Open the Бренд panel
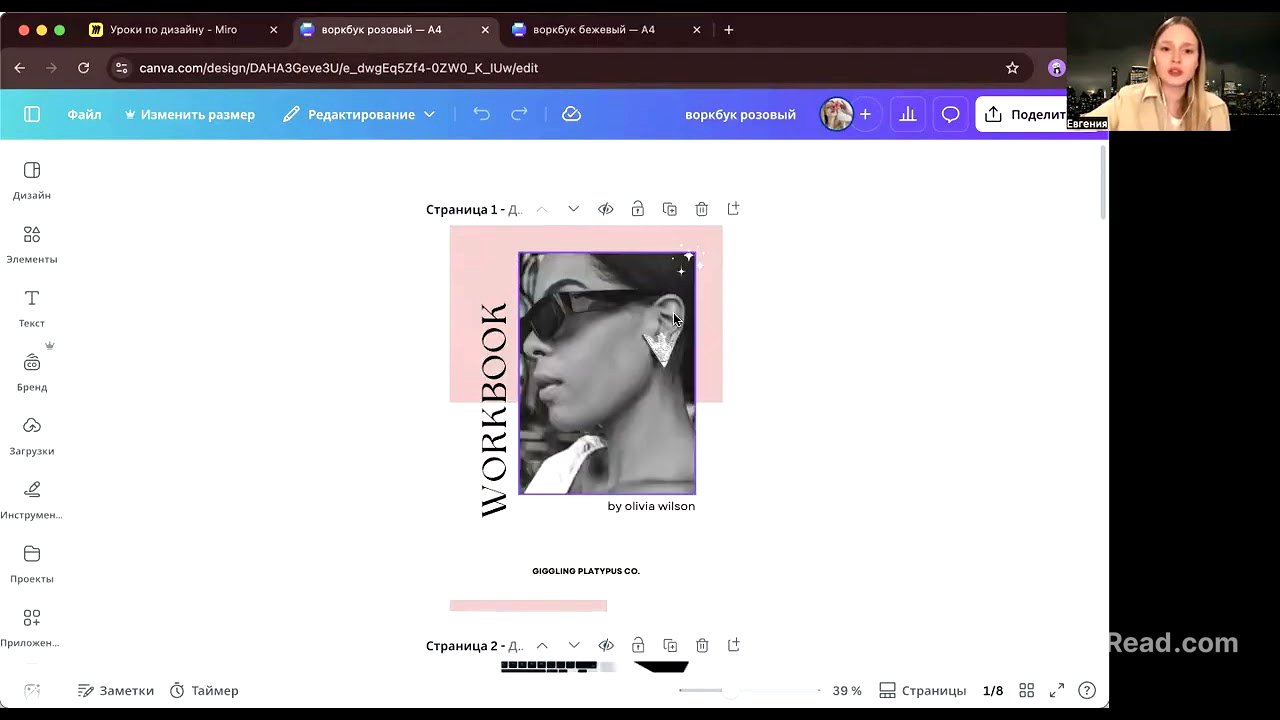This screenshot has height=720, width=1280. tap(32, 373)
